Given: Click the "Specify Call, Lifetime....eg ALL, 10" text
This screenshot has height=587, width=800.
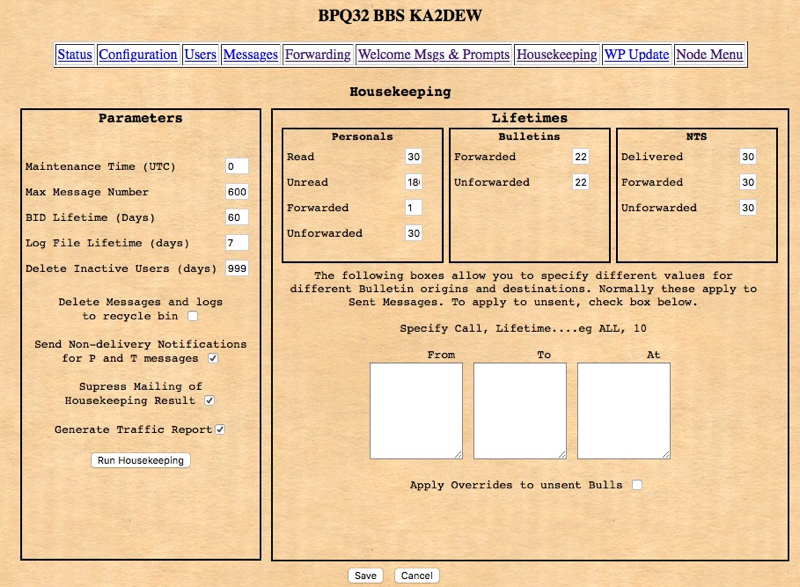Looking at the screenshot, I should (x=523, y=328).
